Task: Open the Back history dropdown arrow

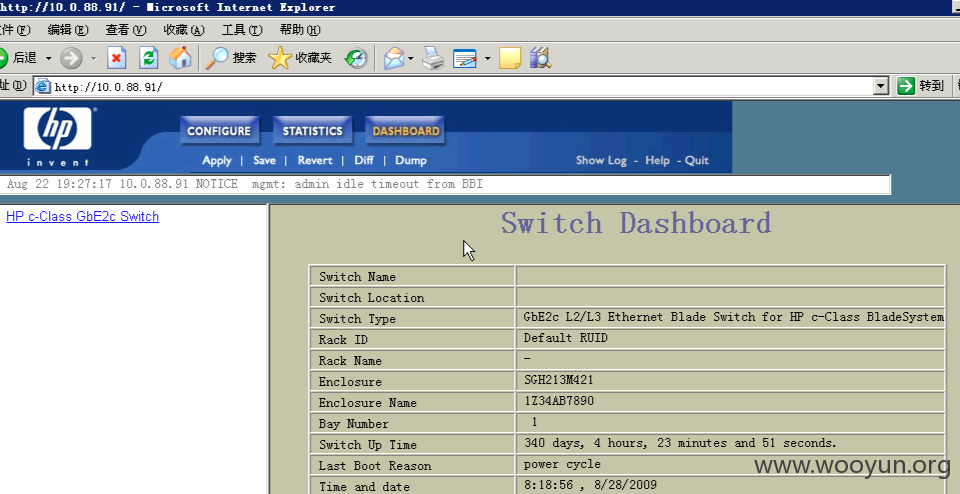Action: (x=48, y=59)
